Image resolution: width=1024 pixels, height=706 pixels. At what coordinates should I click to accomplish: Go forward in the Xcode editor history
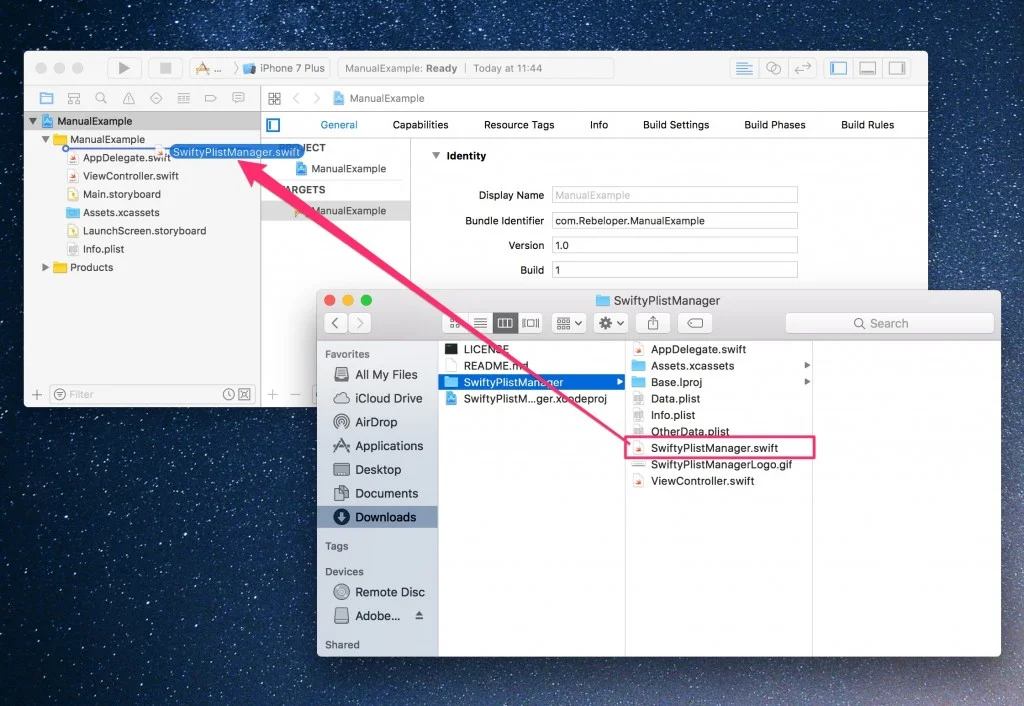tap(317, 98)
